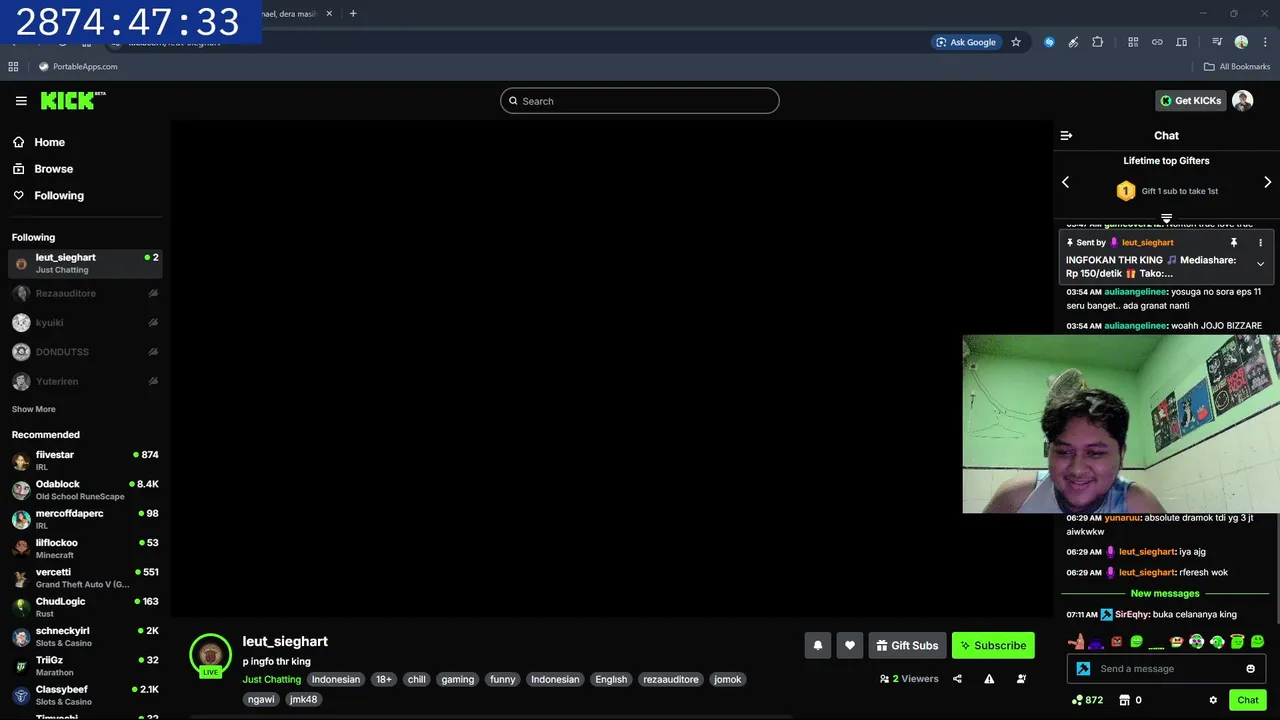Open recommended channel mercoffdaperc
Image resolution: width=1280 pixels, height=720 pixels.
coord(85,519)
